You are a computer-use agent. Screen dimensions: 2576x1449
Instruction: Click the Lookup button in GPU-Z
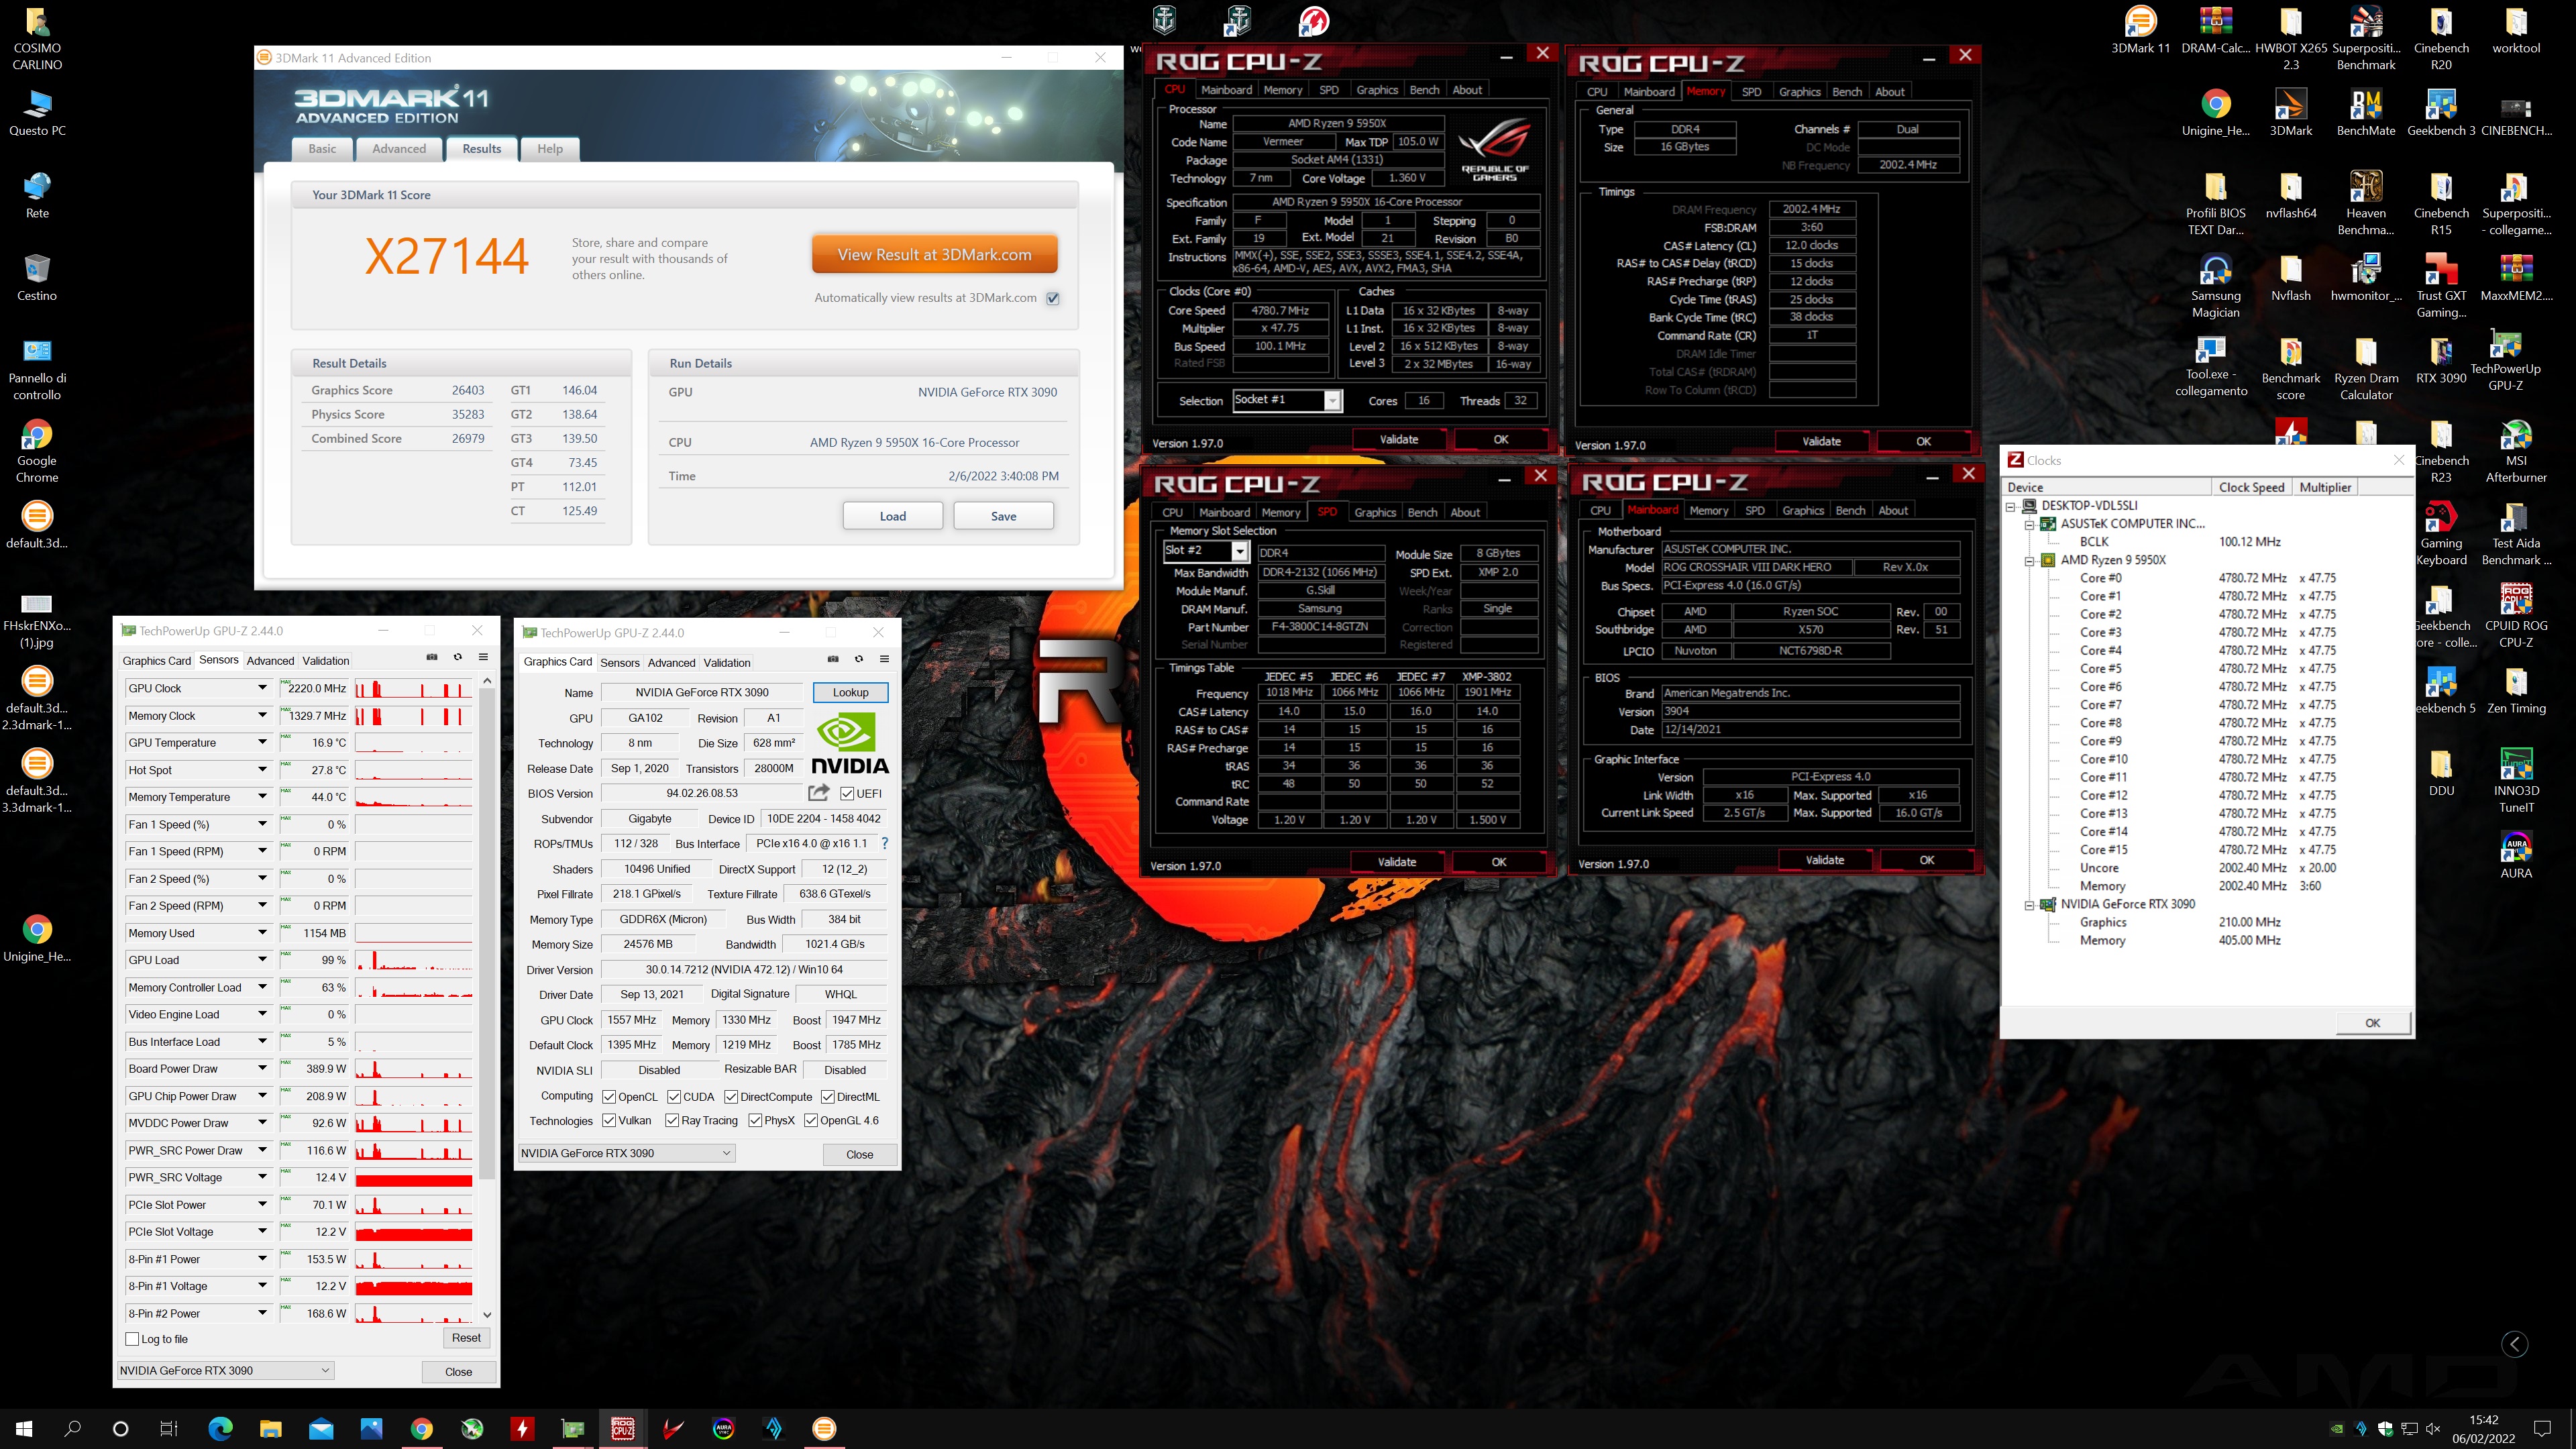point(850,692)
